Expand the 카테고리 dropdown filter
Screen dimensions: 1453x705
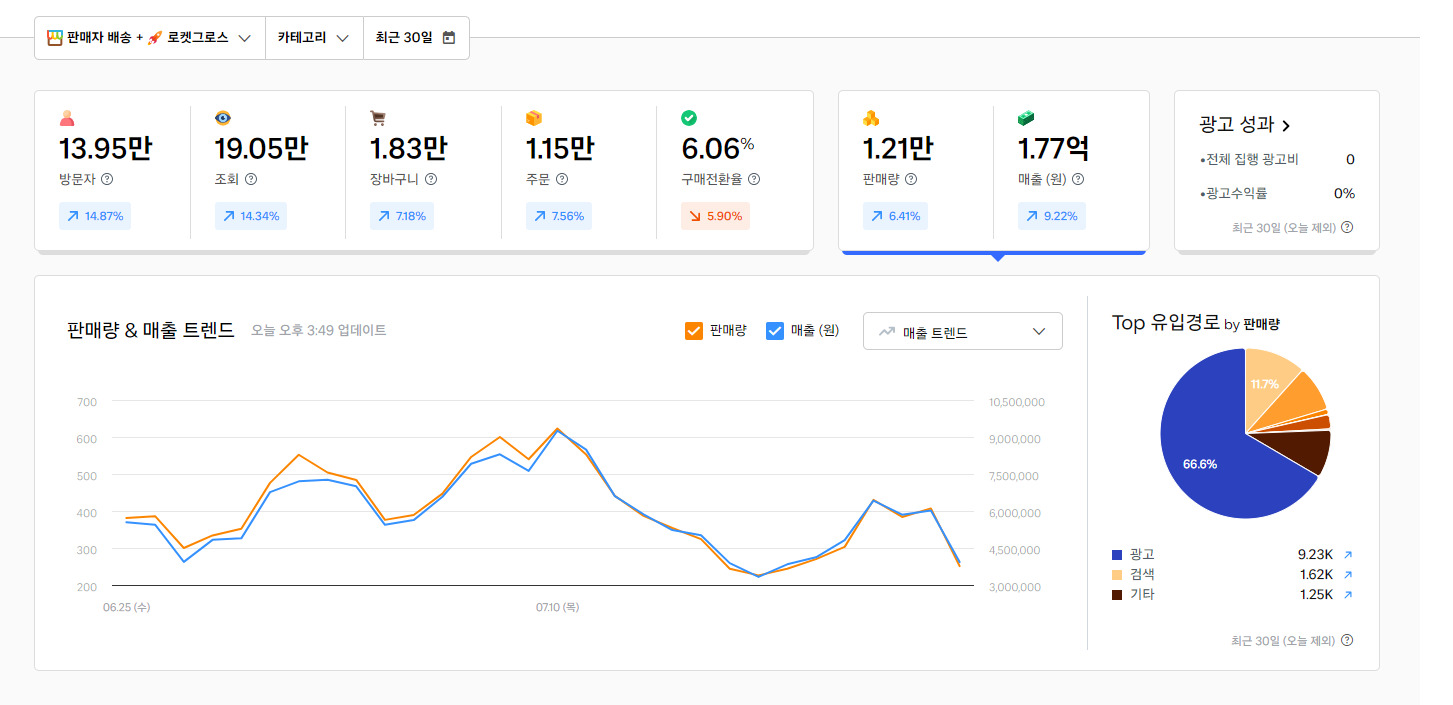tap(314, 38)
